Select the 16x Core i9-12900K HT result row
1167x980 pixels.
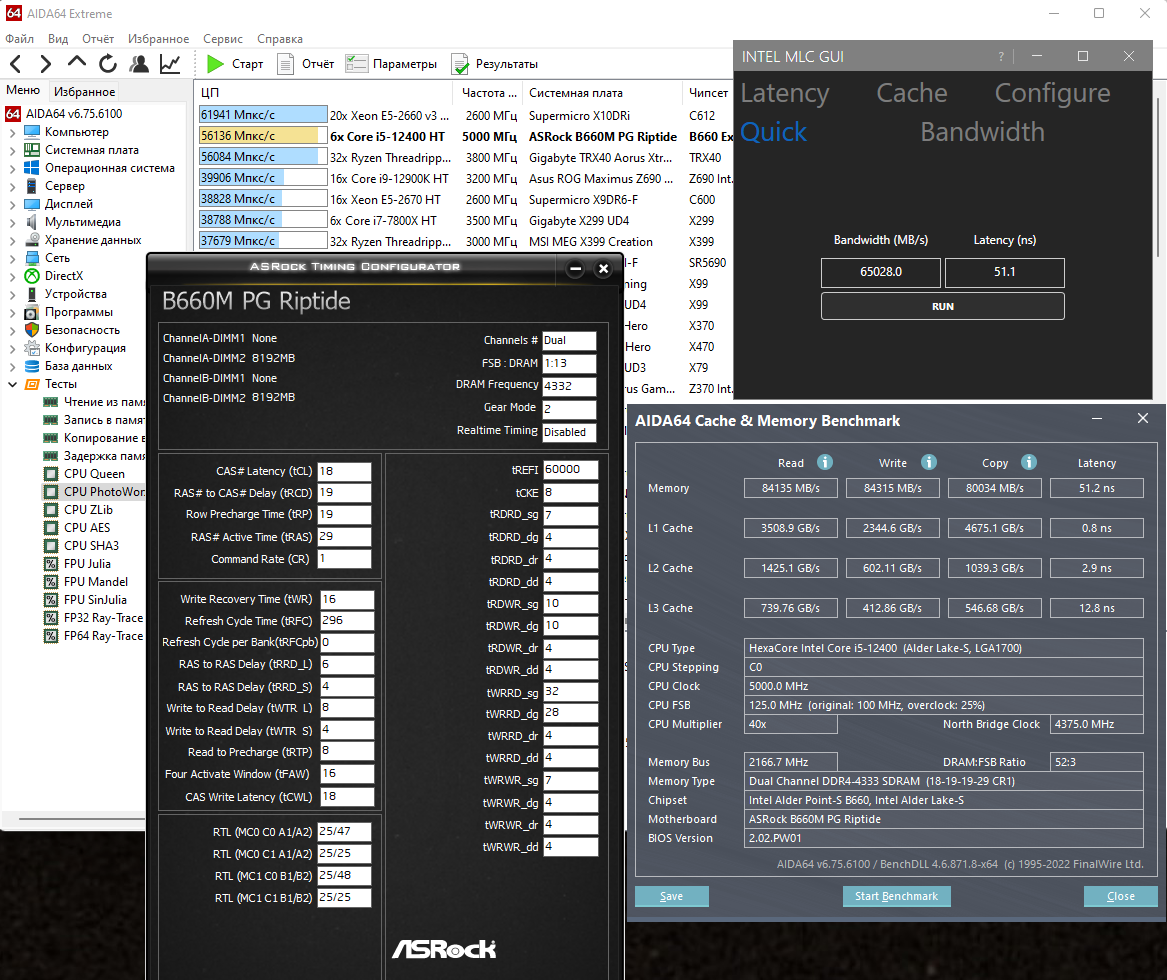click(466, 179)
